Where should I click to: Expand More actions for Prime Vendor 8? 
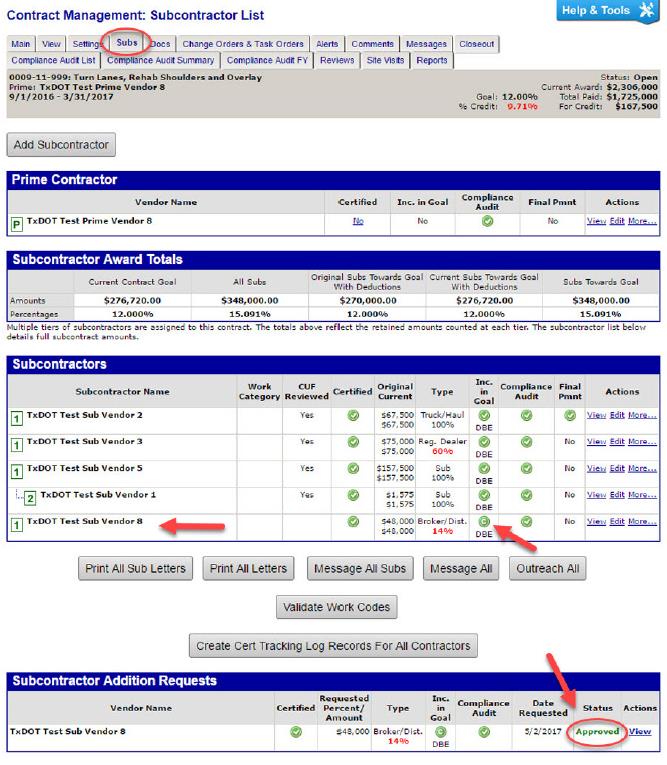[x=642, y=222]
